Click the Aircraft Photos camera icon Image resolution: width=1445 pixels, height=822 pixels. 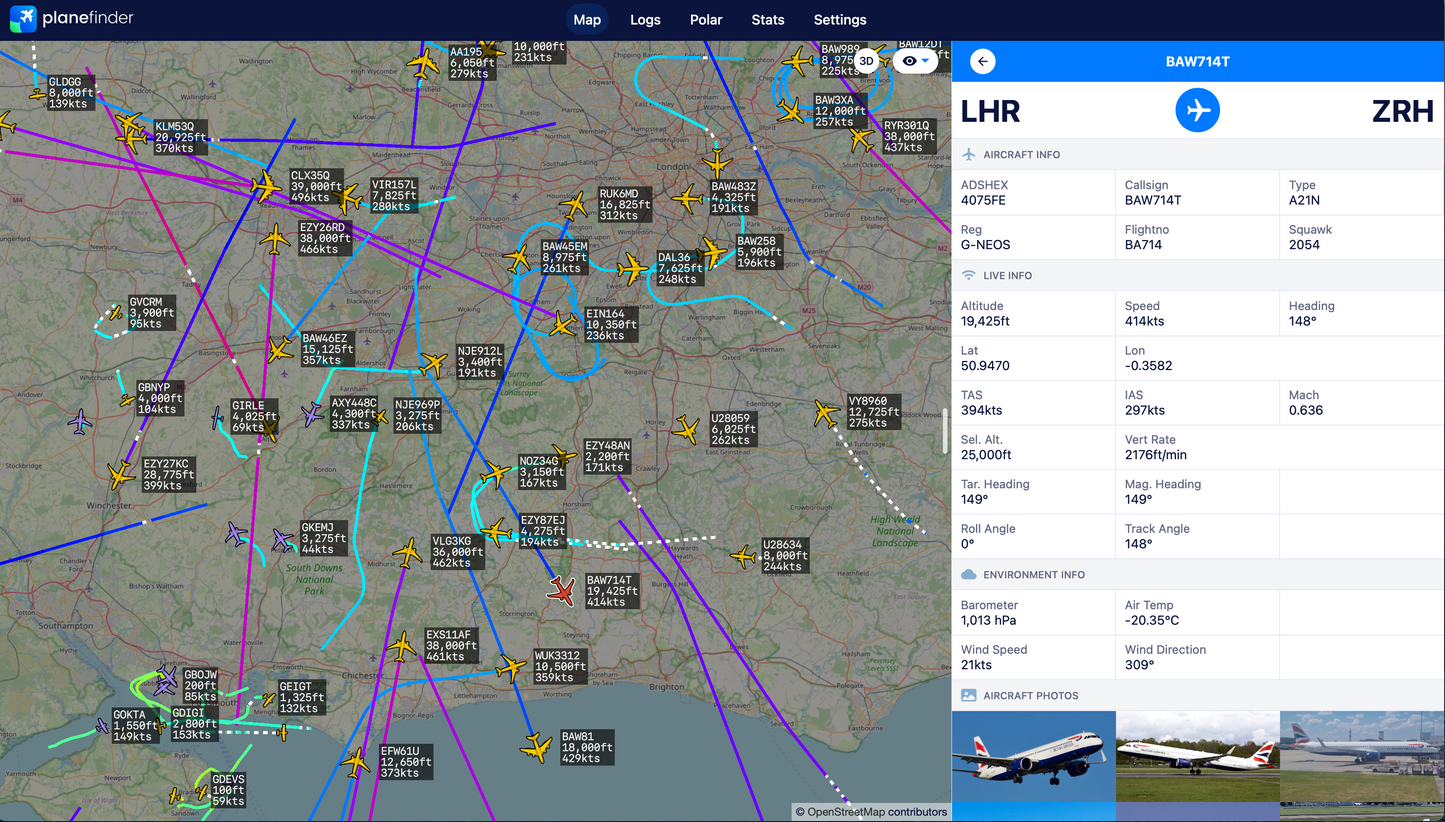pos(968,695)
